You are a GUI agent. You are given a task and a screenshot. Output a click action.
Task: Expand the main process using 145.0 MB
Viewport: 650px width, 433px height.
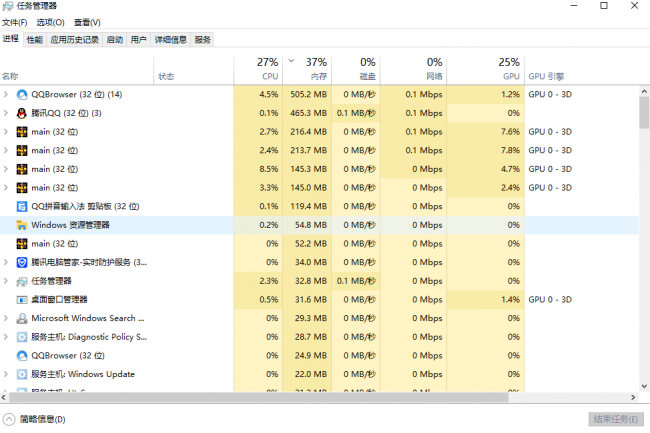(x=6, y=188)
